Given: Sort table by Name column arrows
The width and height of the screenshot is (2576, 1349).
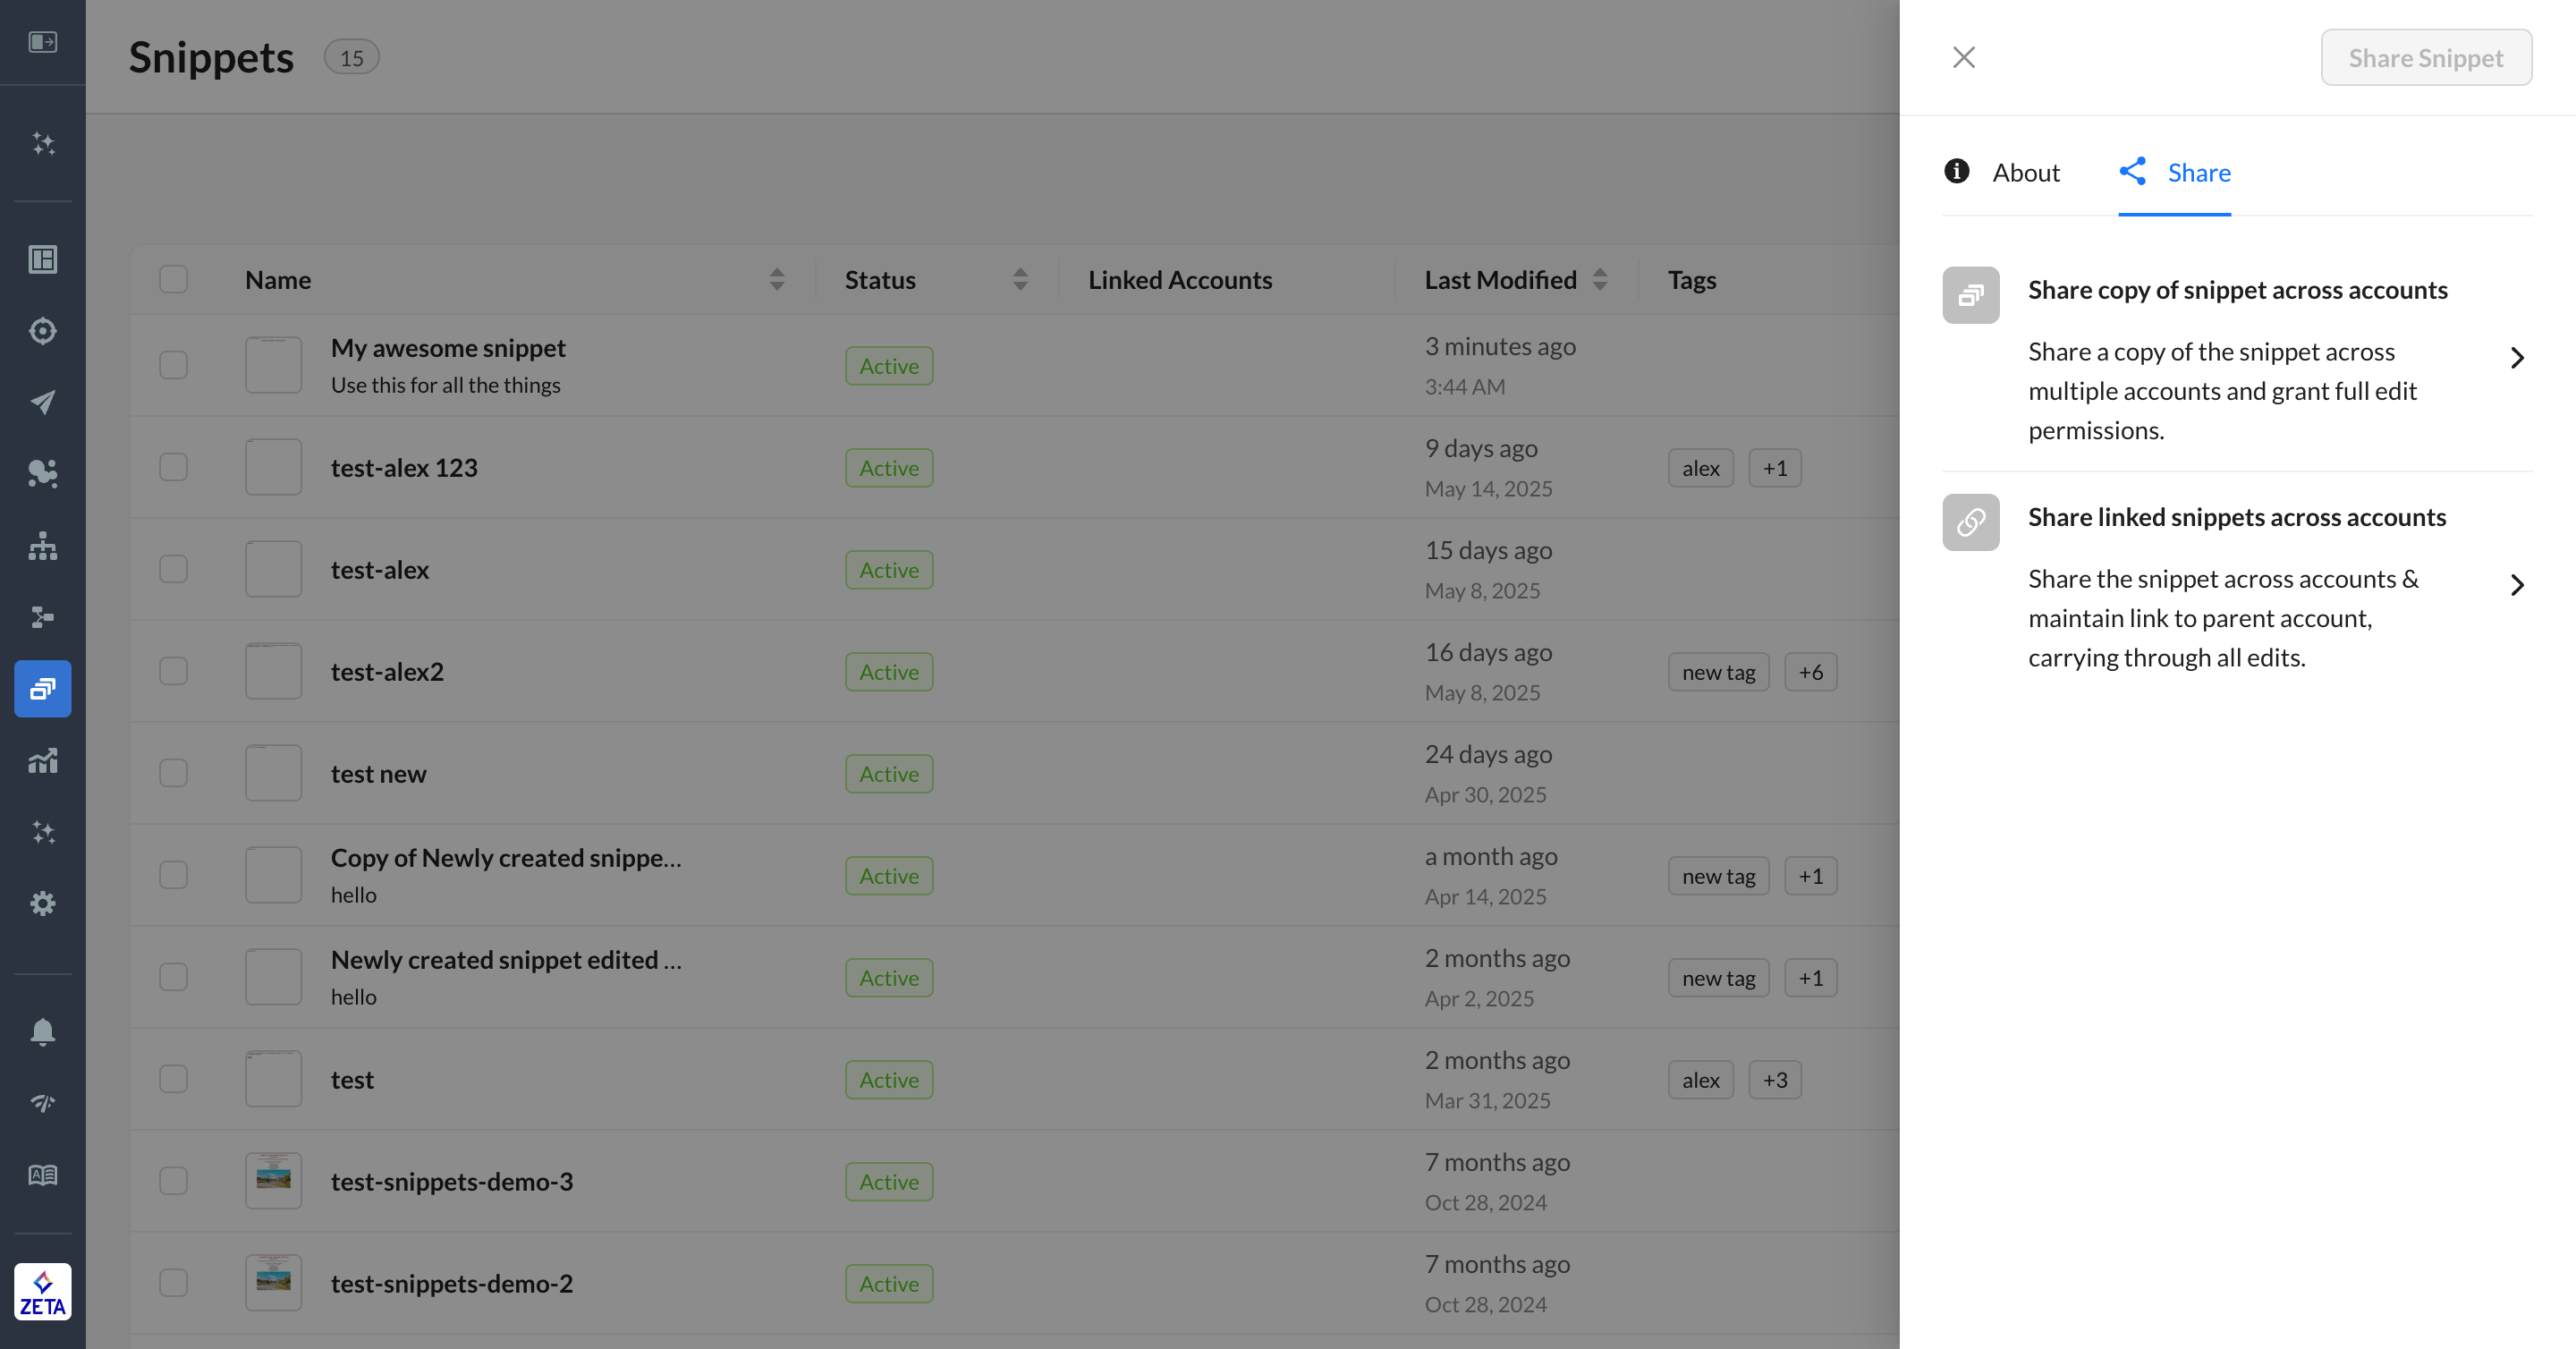Looking at the screenshot, I should click(x=776, y=279).
